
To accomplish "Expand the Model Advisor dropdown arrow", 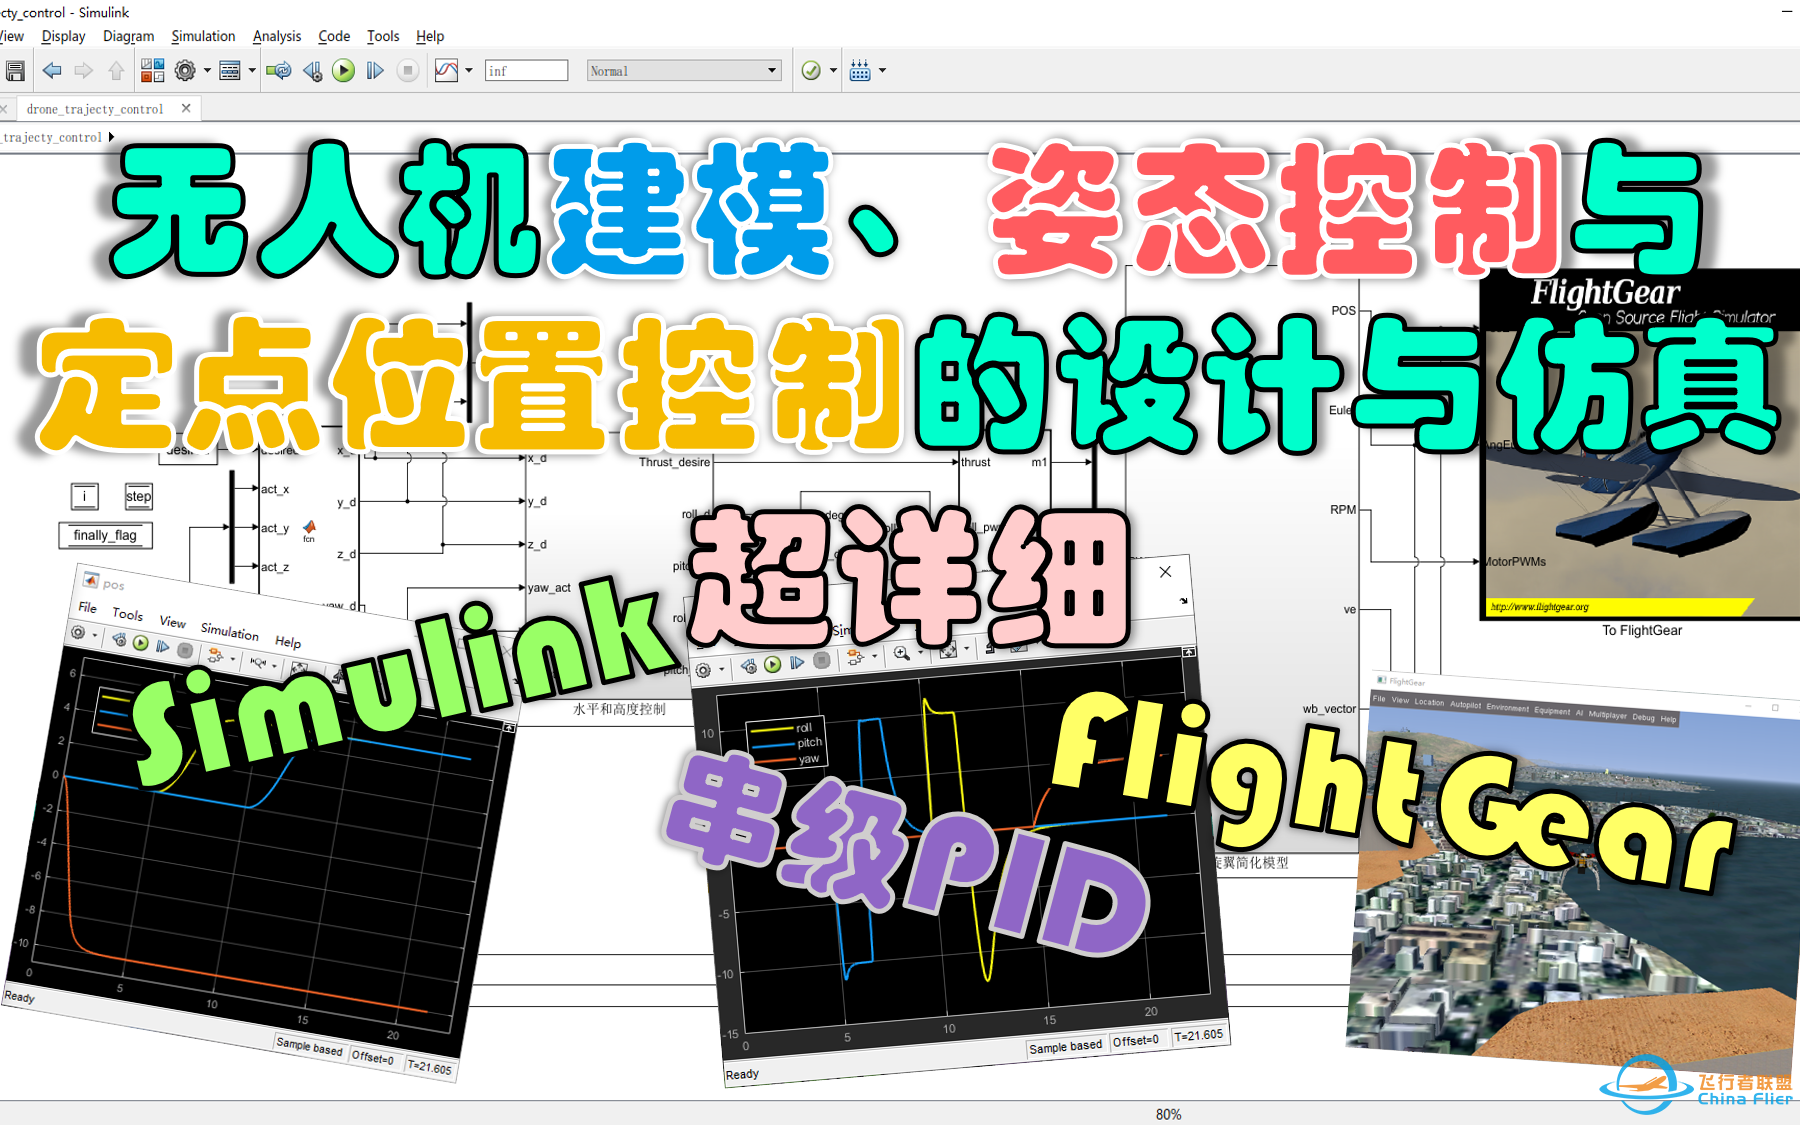I will [x=833, y=71].
